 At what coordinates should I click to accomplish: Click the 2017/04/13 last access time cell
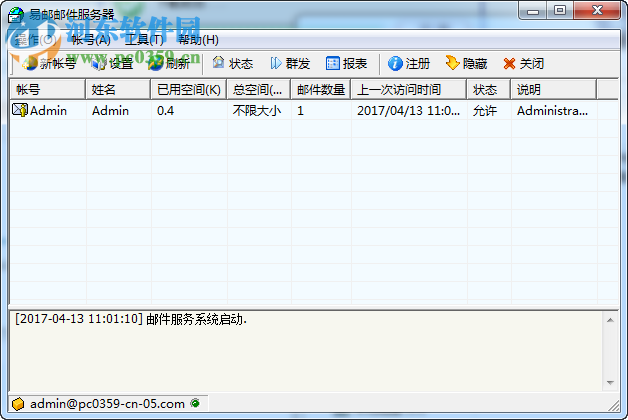click(x=409, y=111)
